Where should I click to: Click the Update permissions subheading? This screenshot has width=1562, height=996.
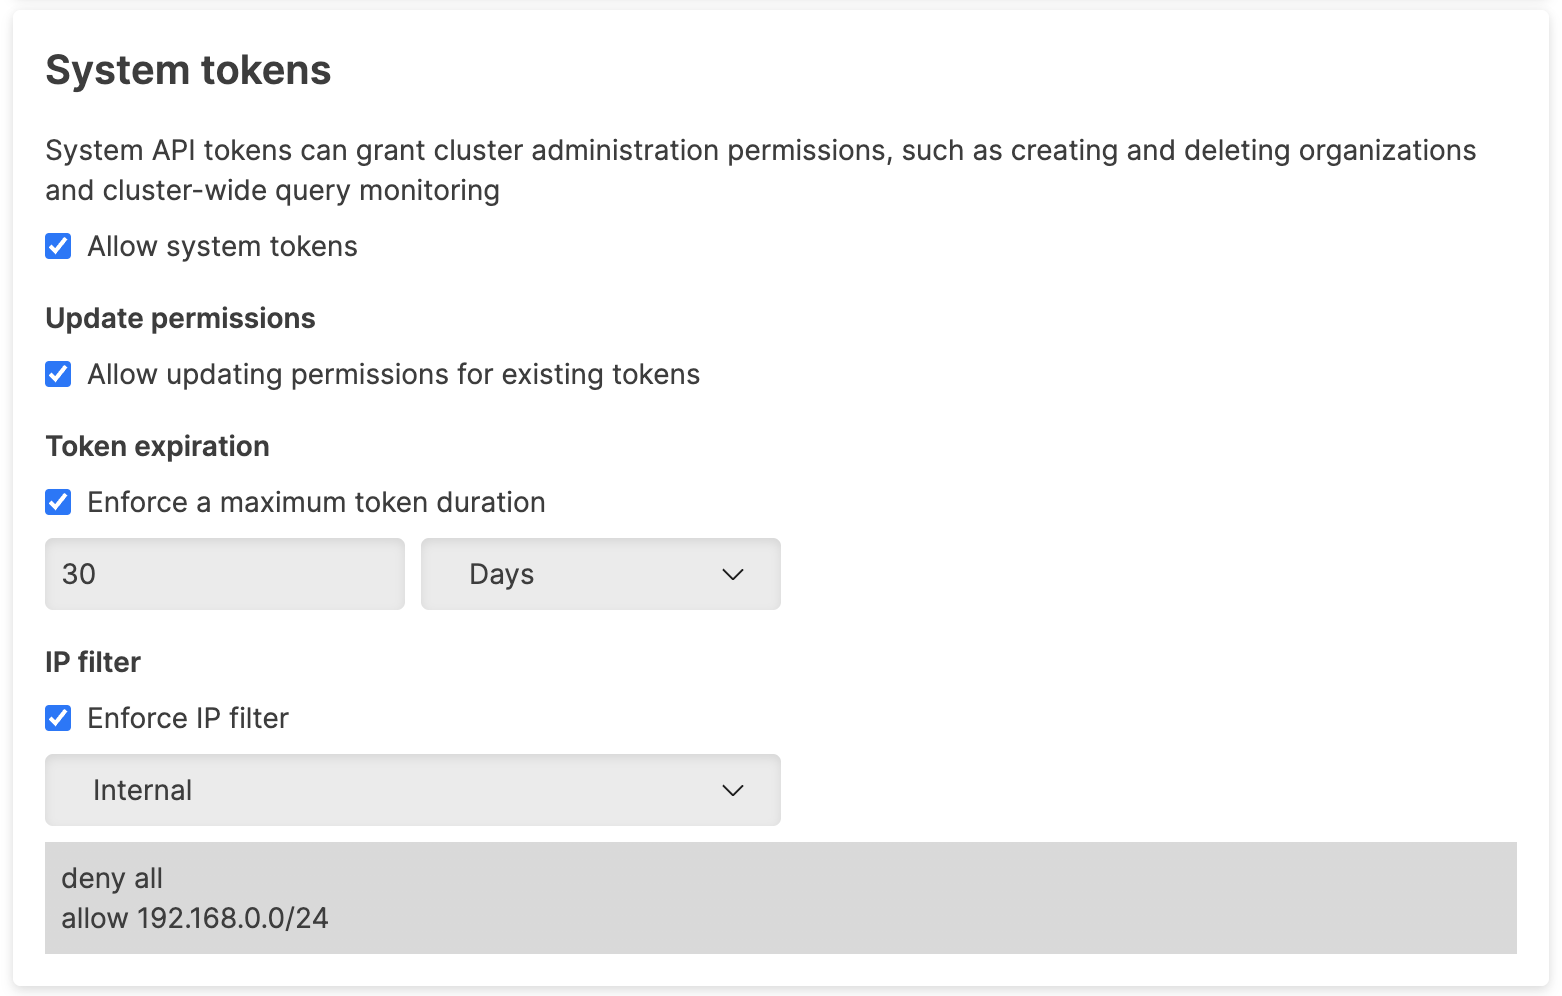point(180,318)
